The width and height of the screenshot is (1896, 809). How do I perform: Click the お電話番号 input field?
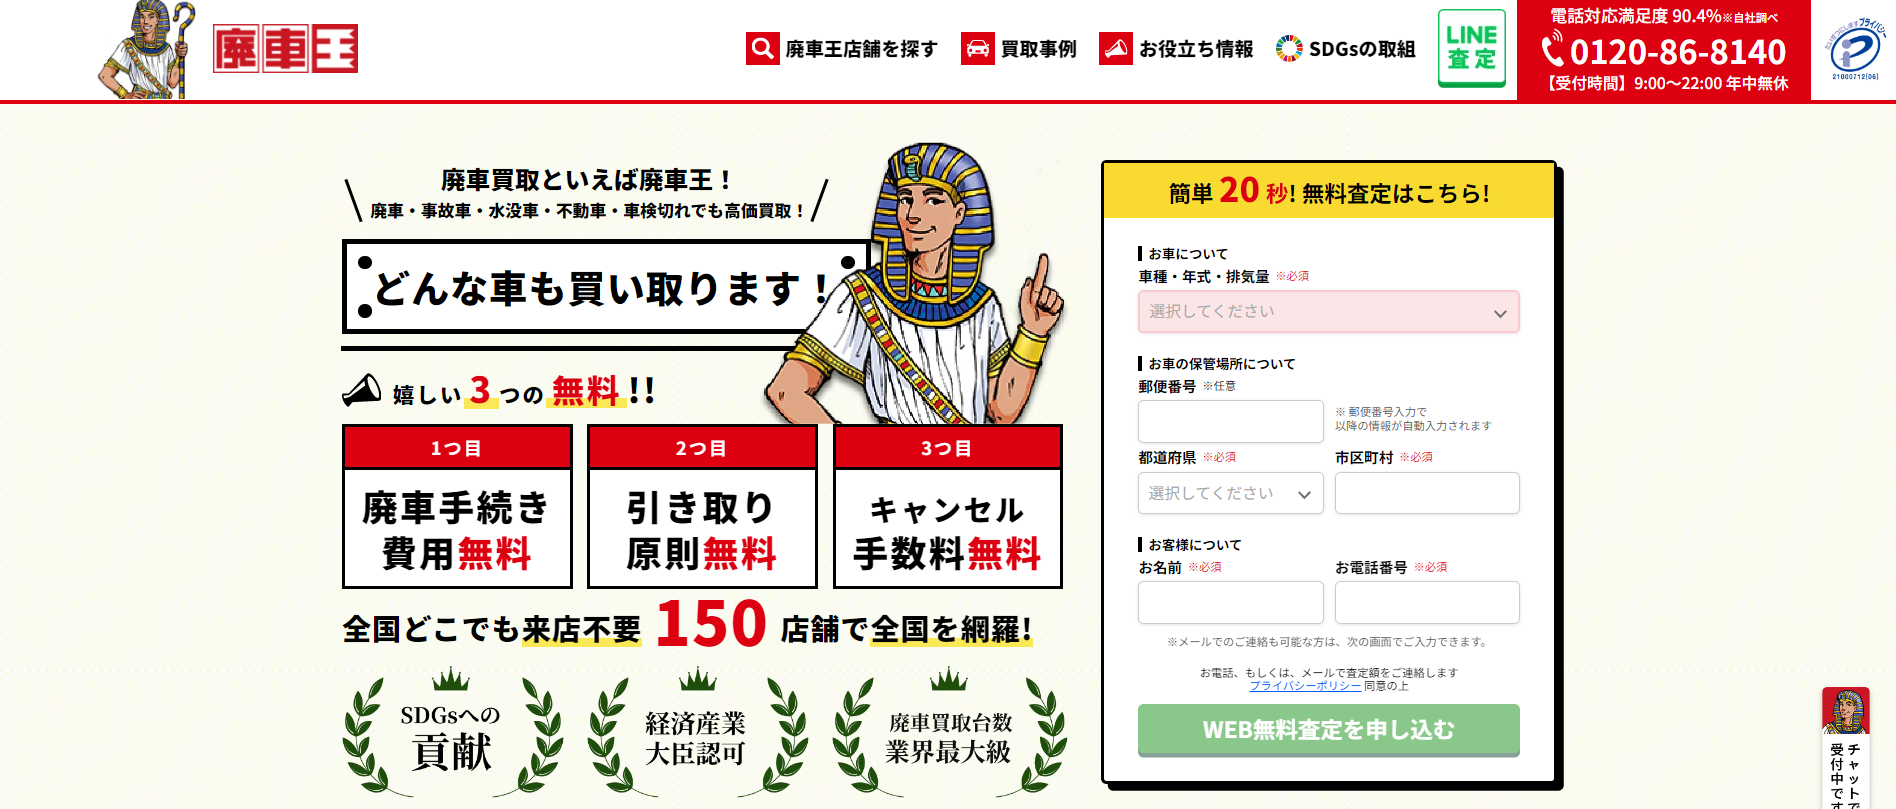click(1427, 603)
